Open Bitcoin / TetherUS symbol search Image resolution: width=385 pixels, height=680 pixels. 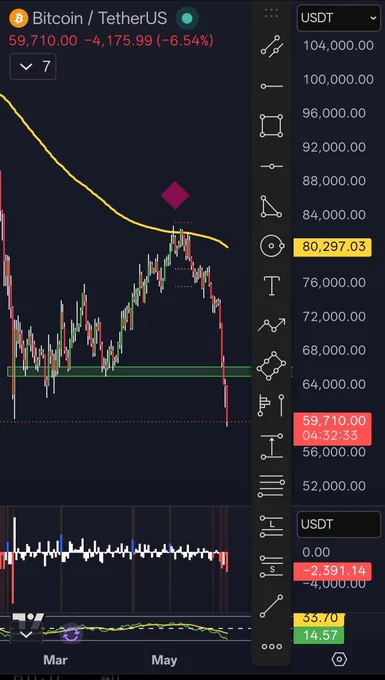pyautogui.click(x=99, y=18)
